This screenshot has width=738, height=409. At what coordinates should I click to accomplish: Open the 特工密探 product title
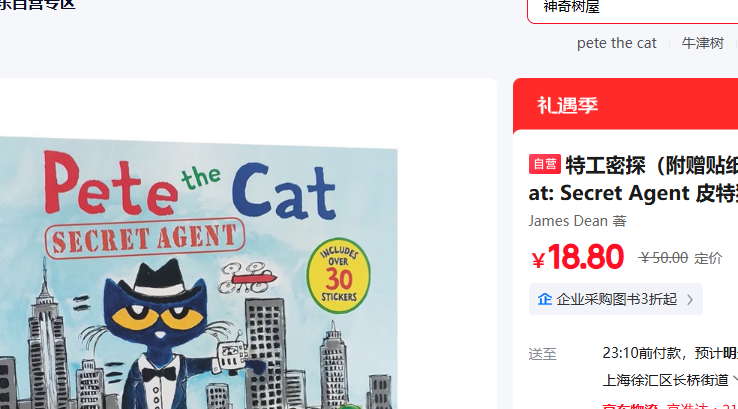633,179
